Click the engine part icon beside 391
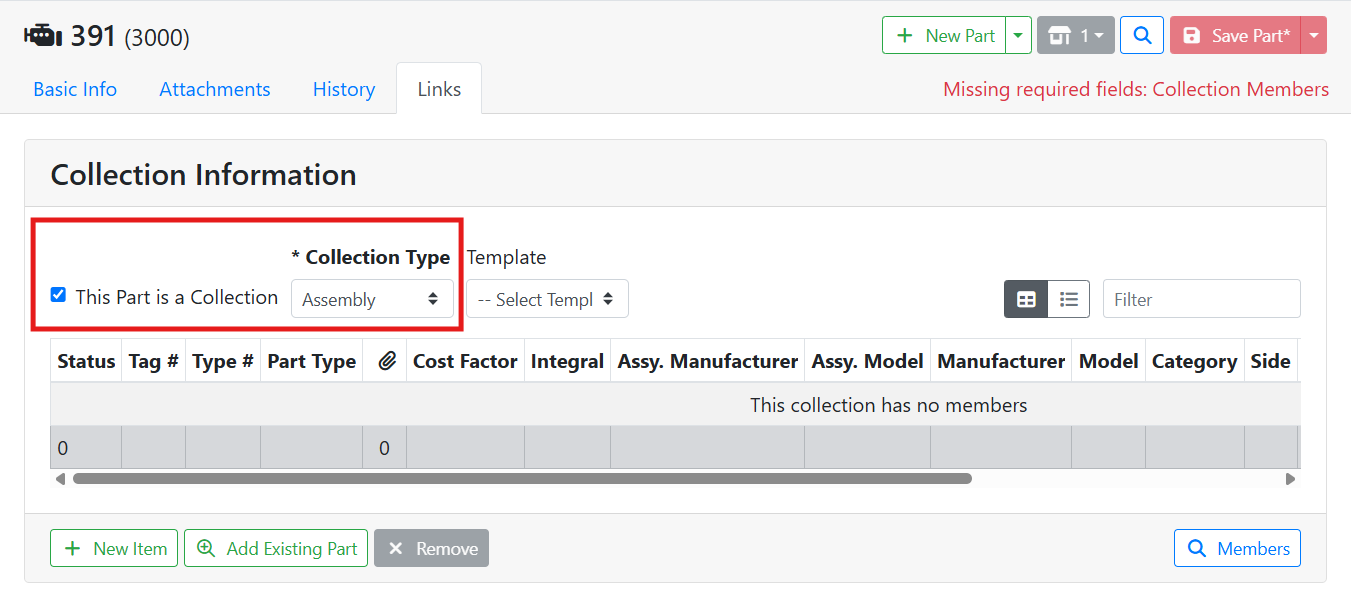Image resolution: width=1351 pixels, height=590 pixels. pyautogui.click(x=42, y=37)
